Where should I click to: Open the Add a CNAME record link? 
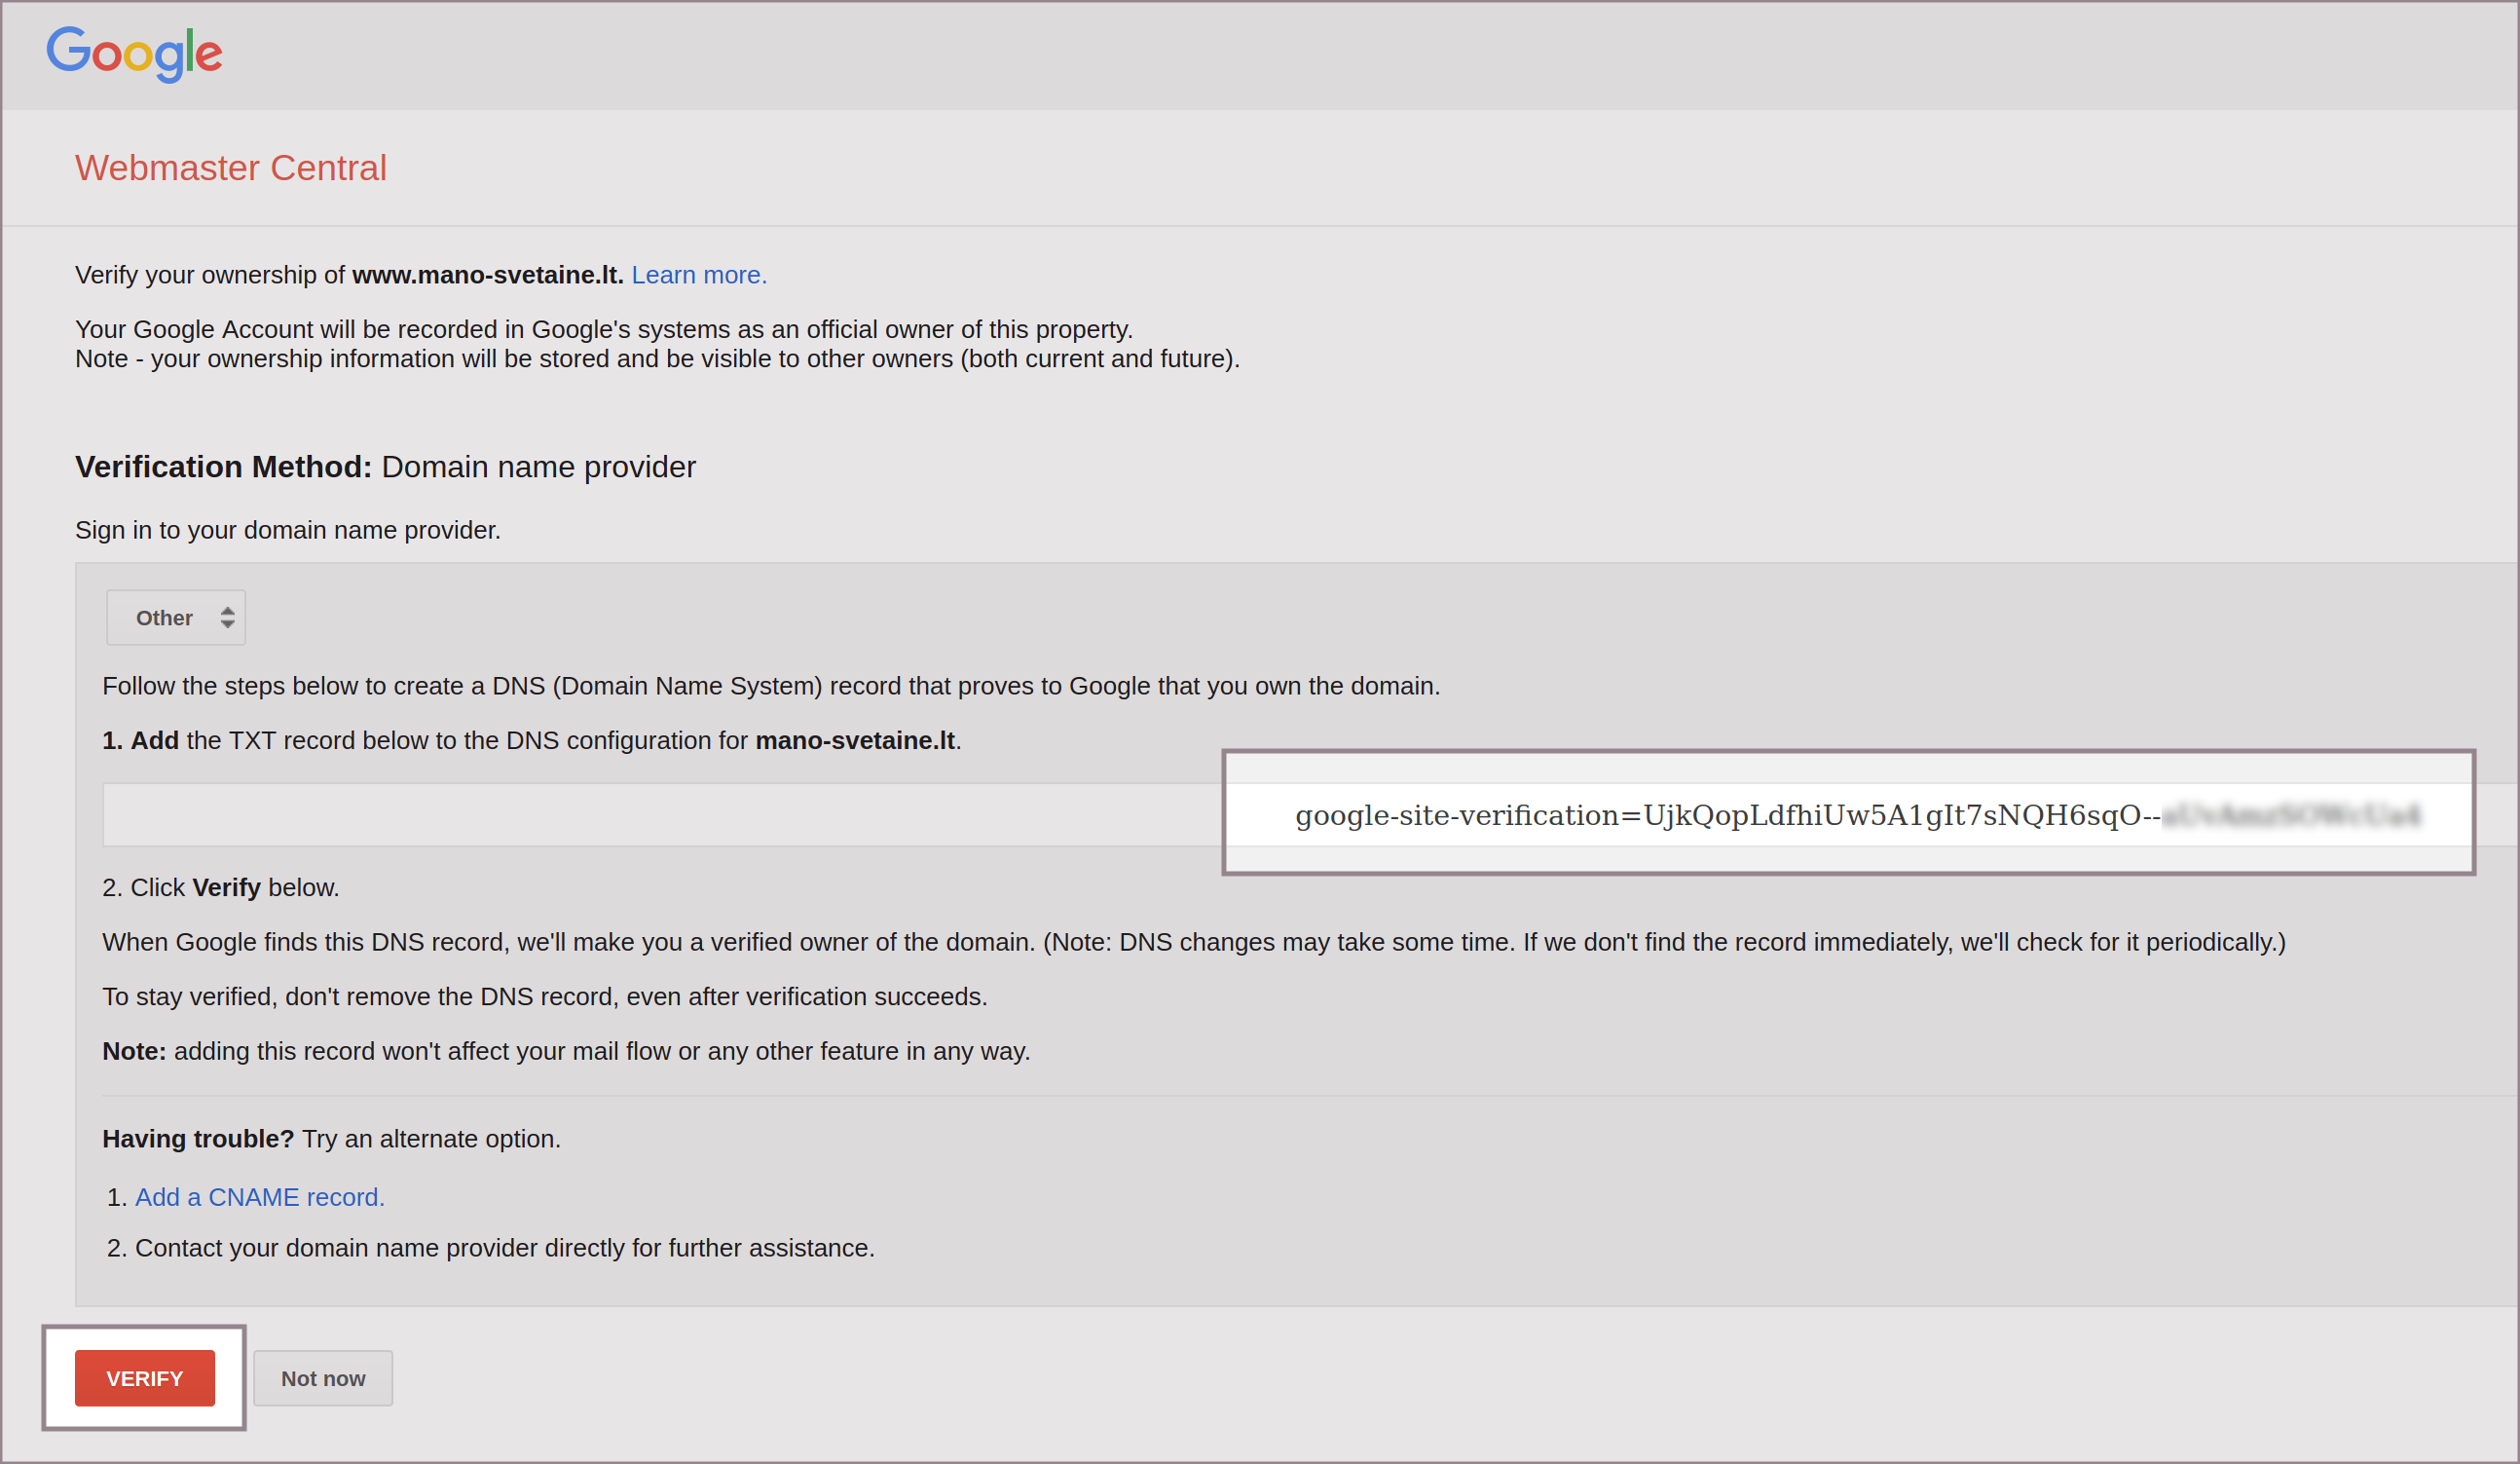point(259,1197)
